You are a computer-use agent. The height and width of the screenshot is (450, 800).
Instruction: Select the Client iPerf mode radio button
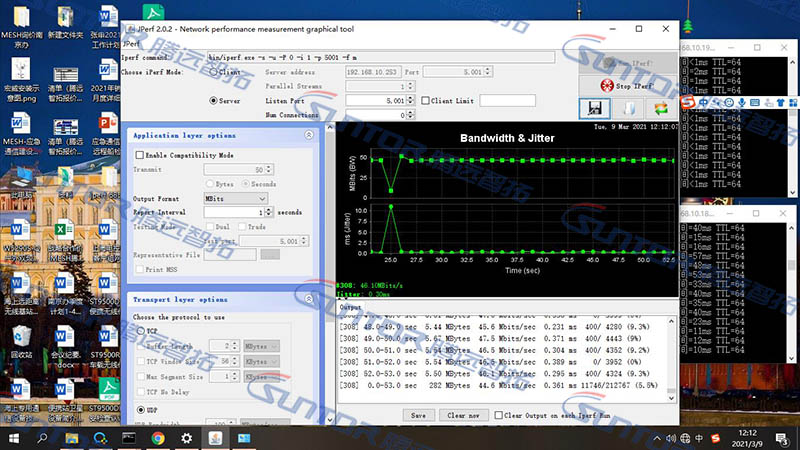click(x=212, y=73)
